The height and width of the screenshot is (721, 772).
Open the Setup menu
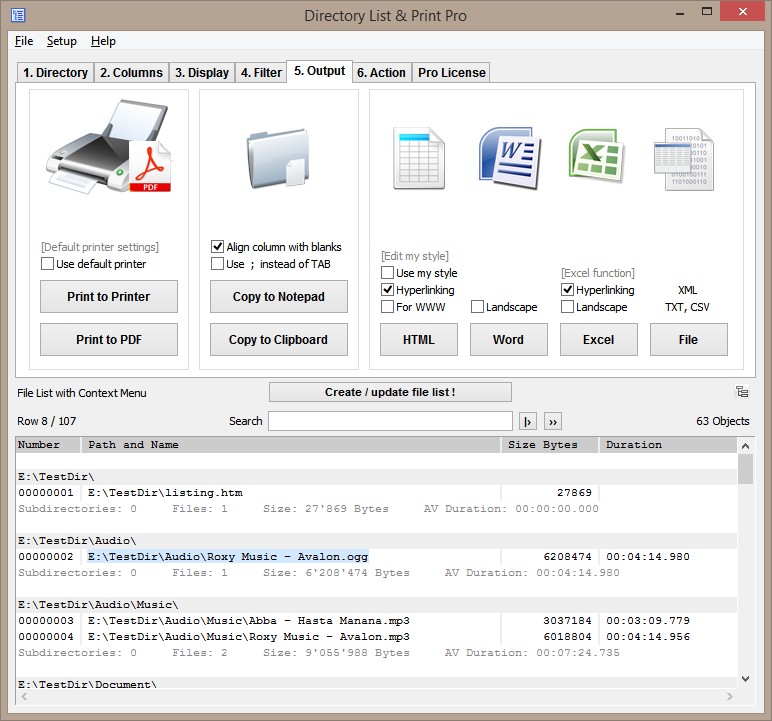(62, 41)
